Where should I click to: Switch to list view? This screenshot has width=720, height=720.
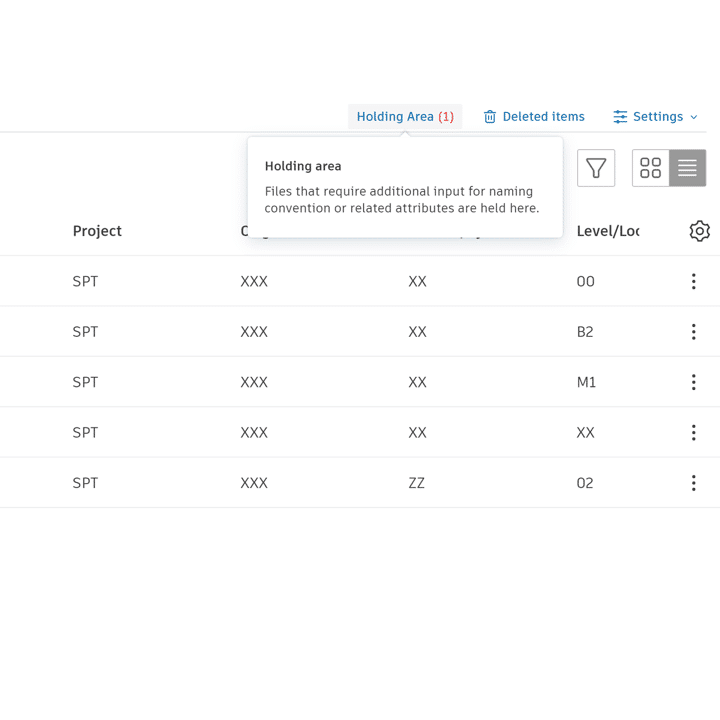(x=687, y=168)
